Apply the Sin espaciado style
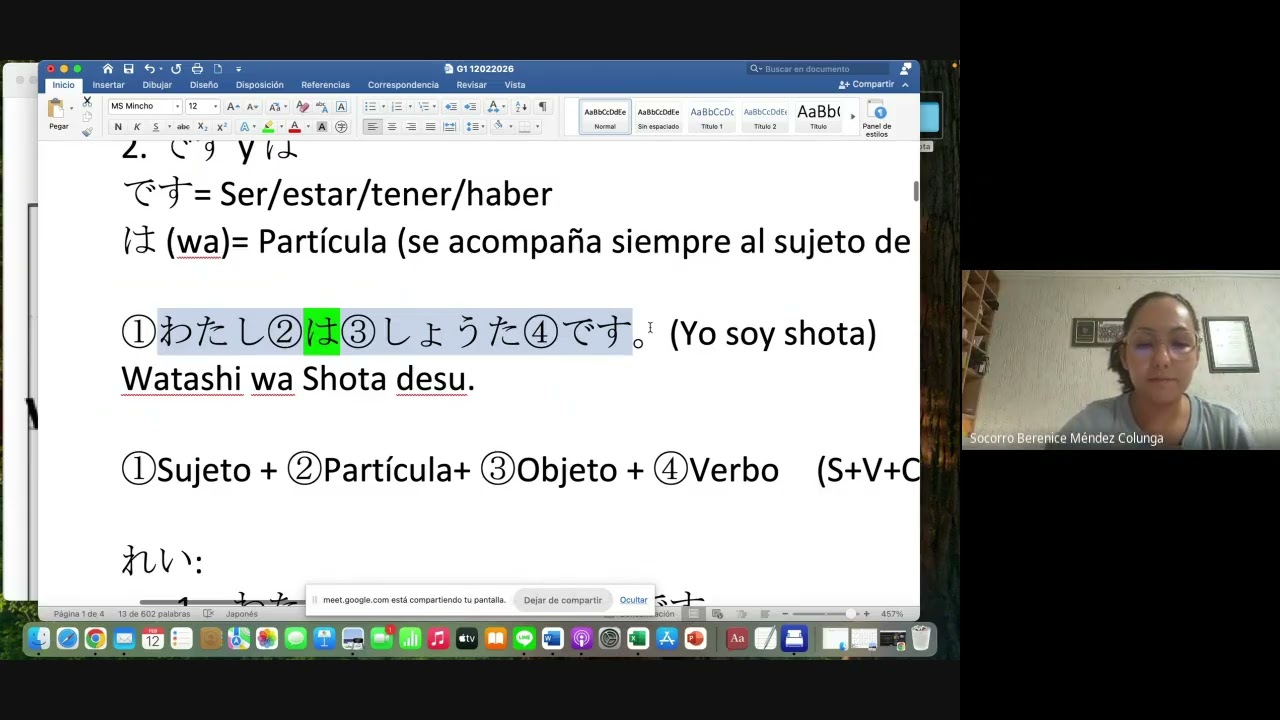The height and width of the screenshot is (720, 1280). pyautogui.click(x=658, y=117)
